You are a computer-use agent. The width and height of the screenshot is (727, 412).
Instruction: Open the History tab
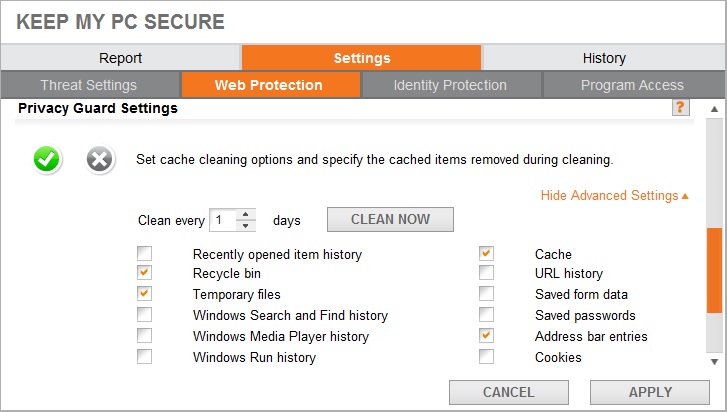[604, 58]
